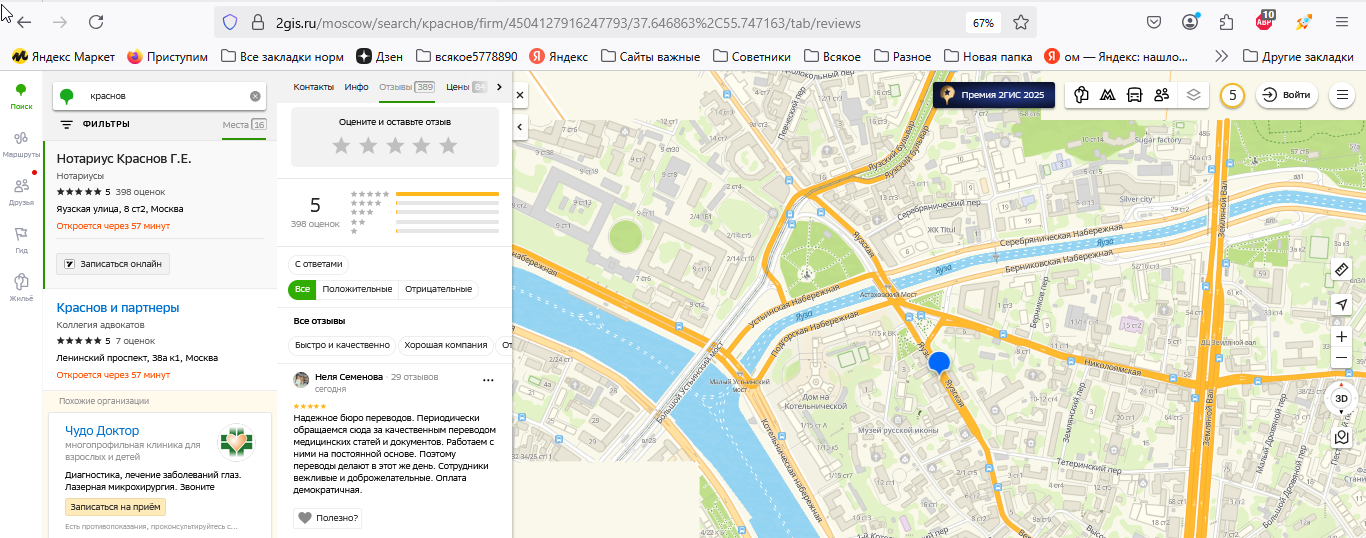
Task: Open the Премия 2ГИС 2025 banner
Action: 994,95
